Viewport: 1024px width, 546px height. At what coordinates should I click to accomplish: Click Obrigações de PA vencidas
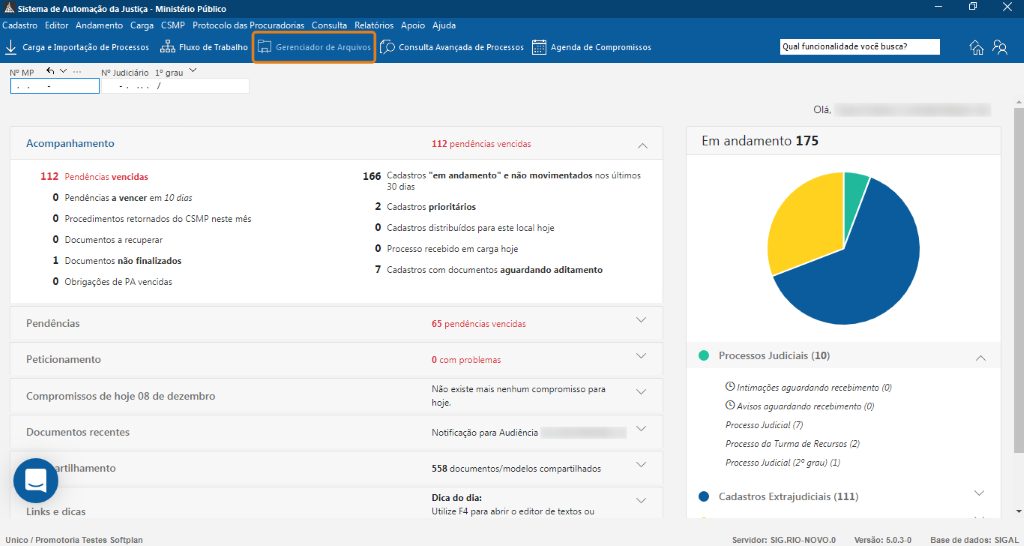point(113,281)
